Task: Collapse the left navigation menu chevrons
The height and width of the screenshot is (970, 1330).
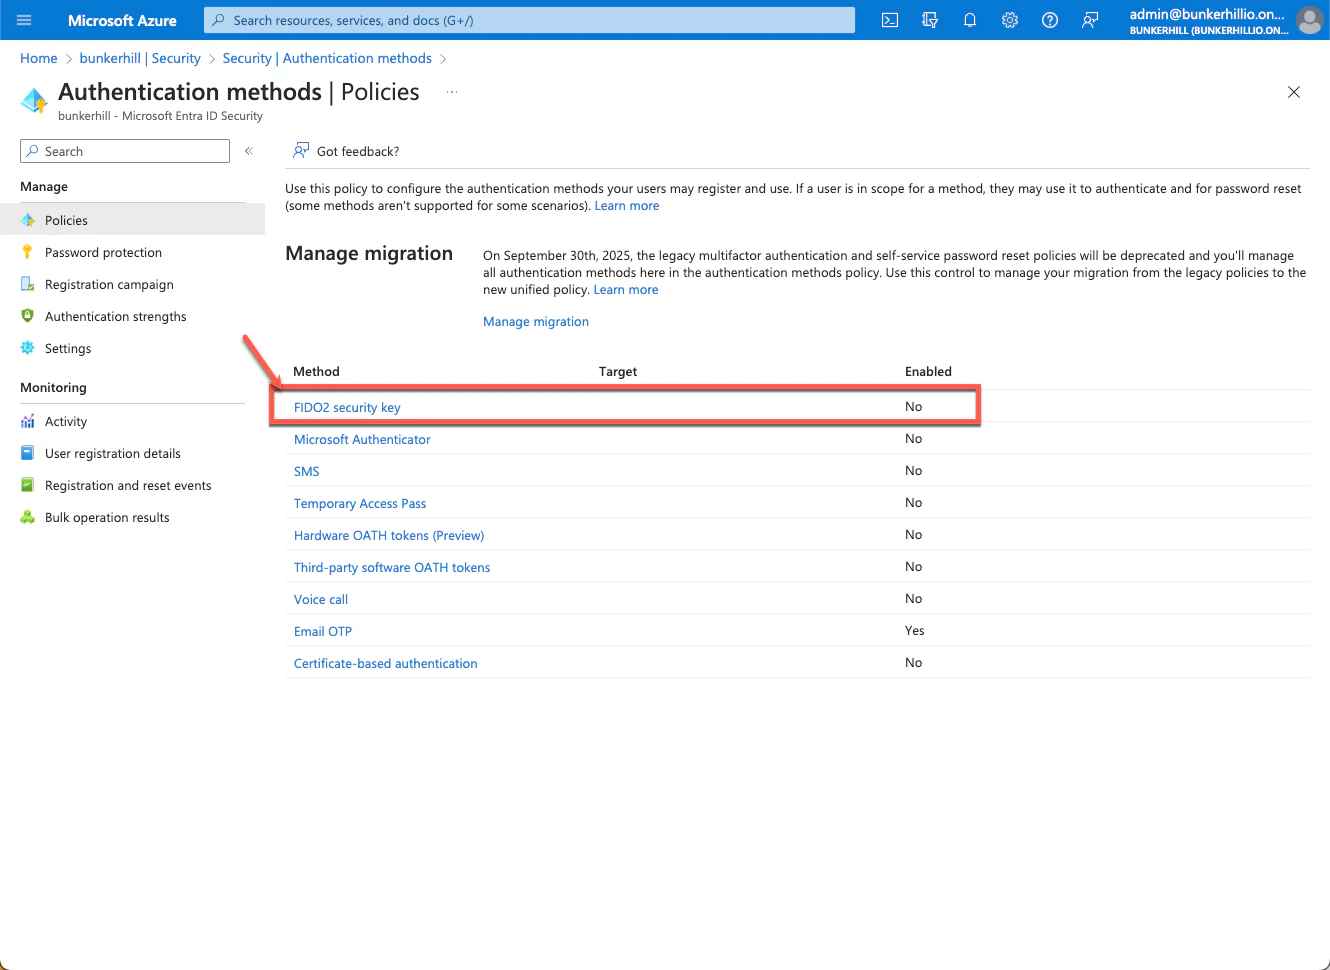Action: tap(249, 151)
